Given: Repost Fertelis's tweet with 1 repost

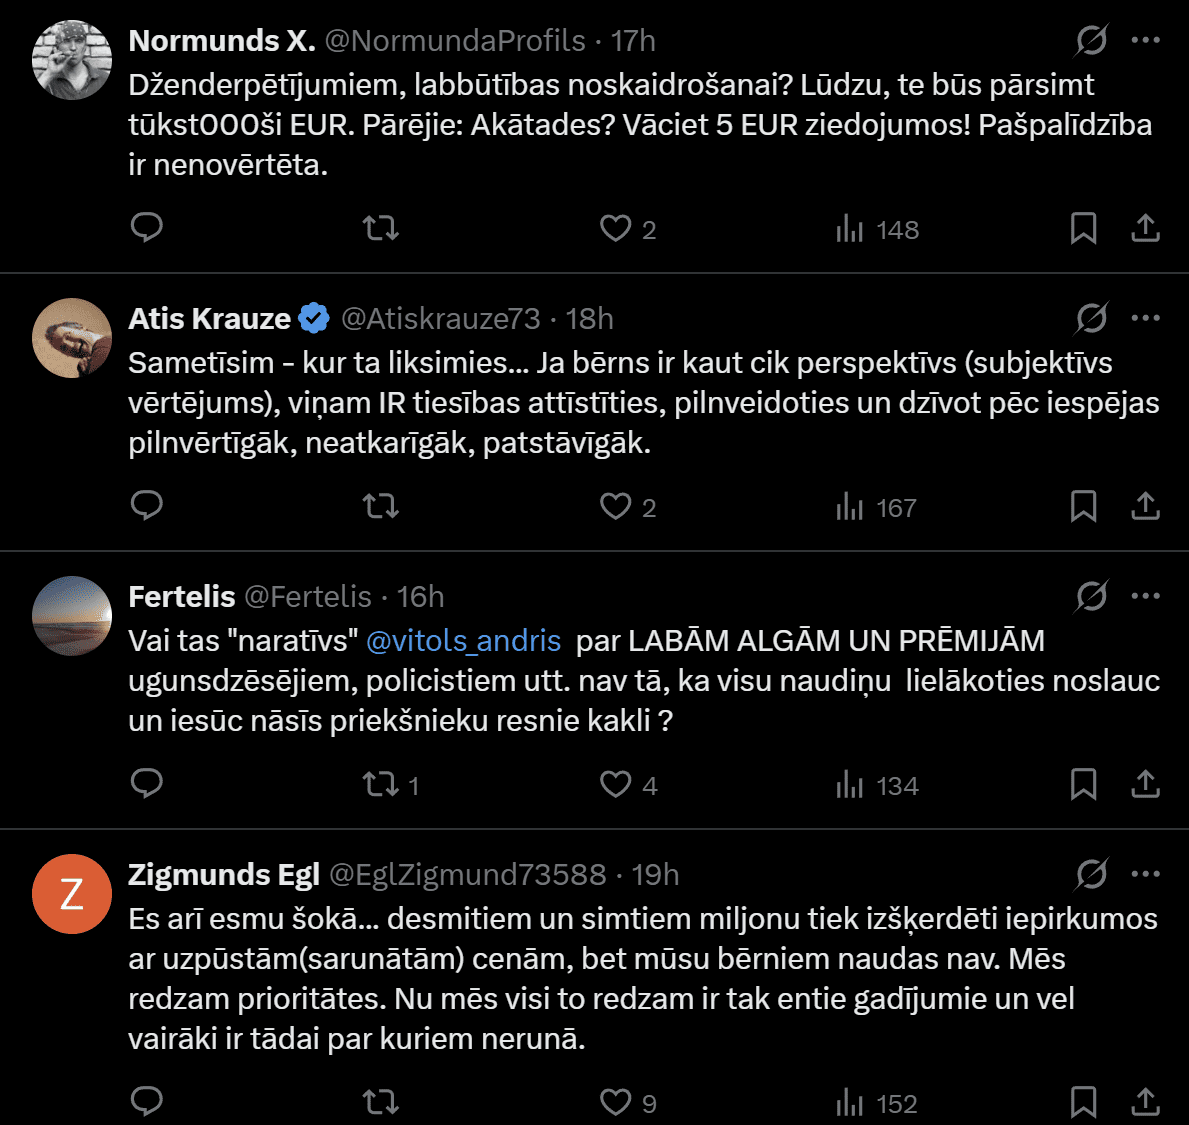Looking at the screenshot, I should click(381, 784).
